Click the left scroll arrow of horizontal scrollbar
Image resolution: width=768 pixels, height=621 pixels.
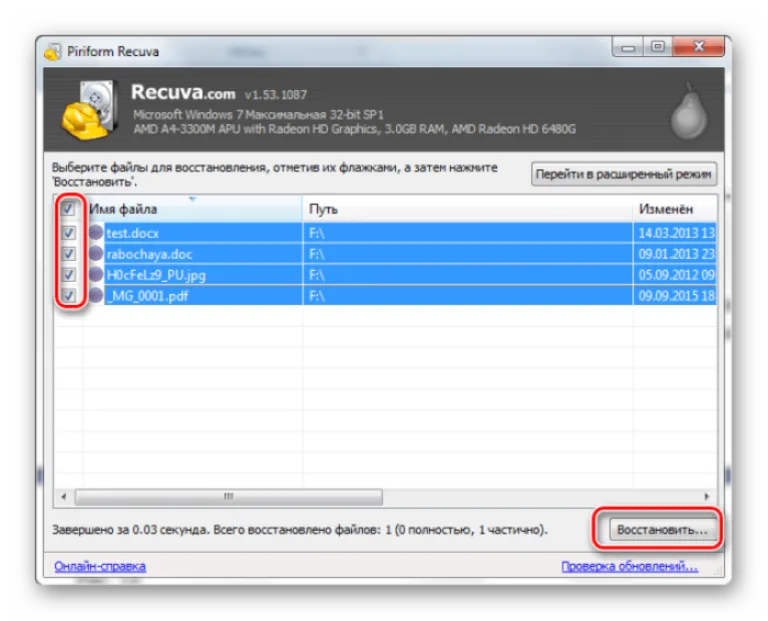click(x=64, y=497)
